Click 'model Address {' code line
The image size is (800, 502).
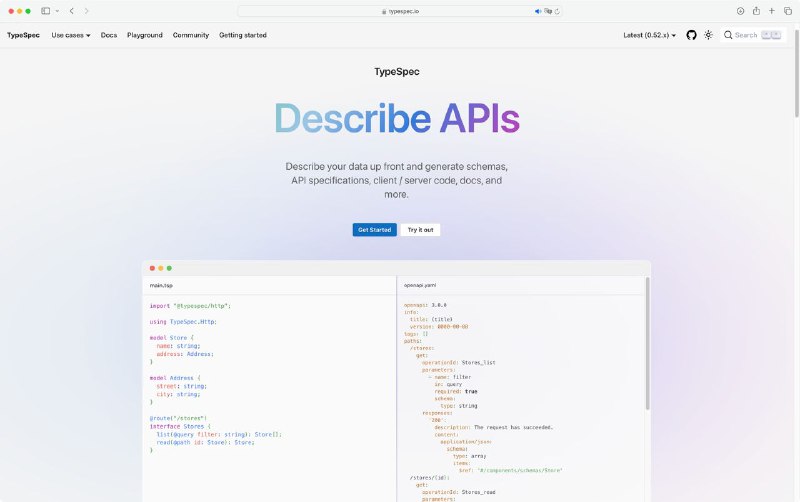point(175,378)
